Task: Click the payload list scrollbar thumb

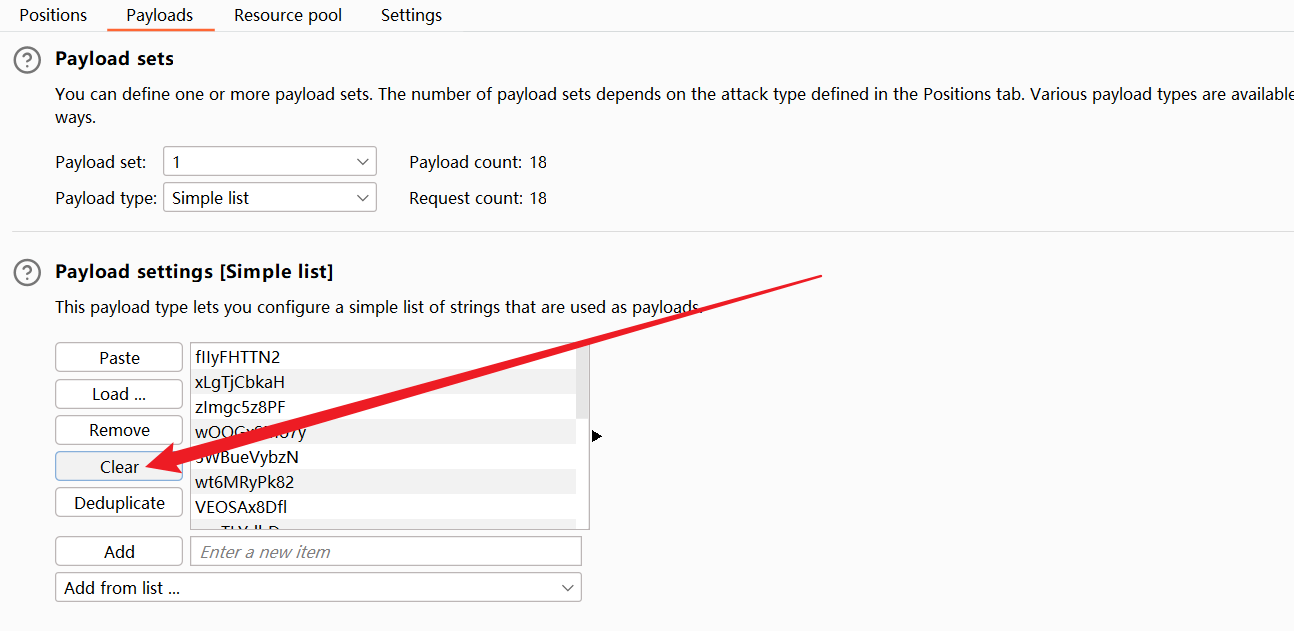Action: (582, 382)
